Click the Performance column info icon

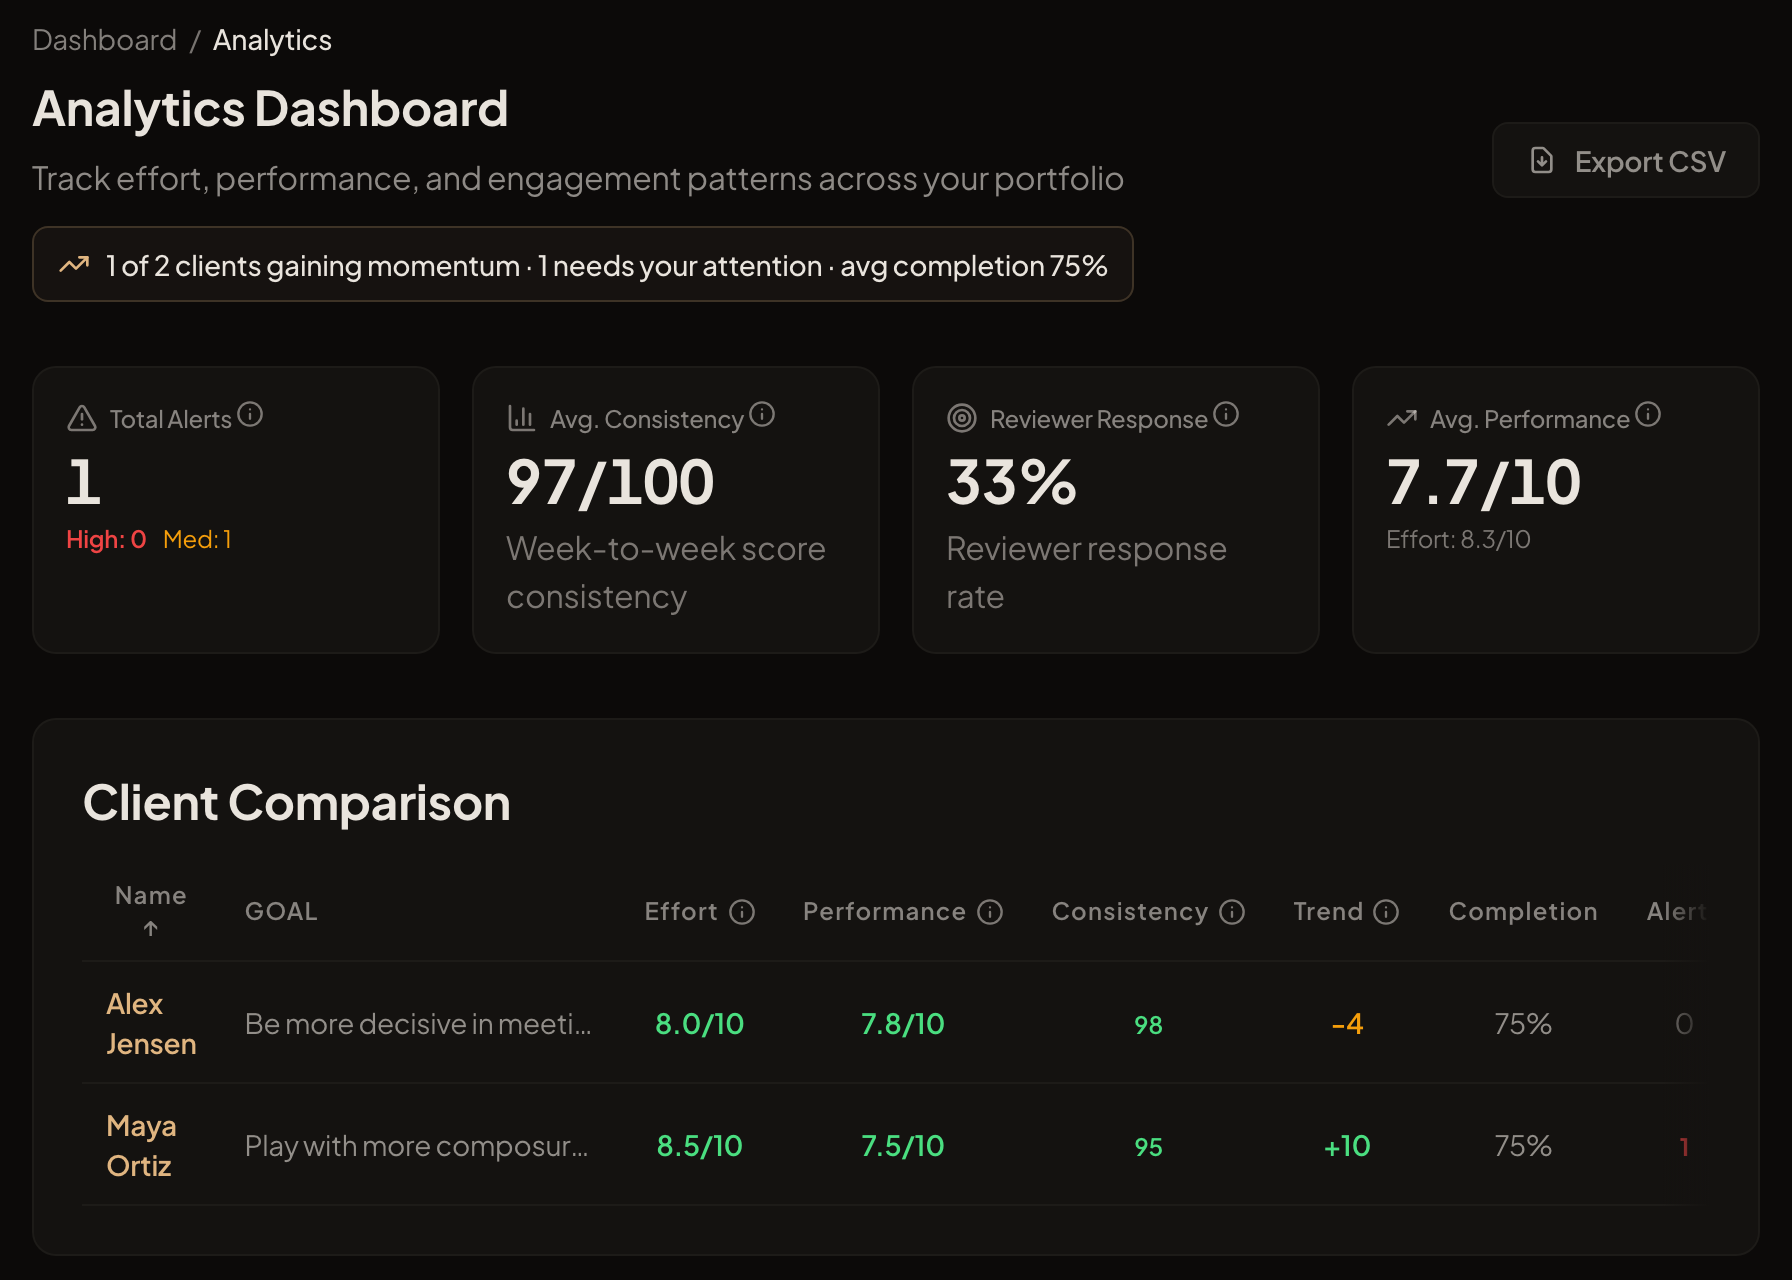point(990,912)
